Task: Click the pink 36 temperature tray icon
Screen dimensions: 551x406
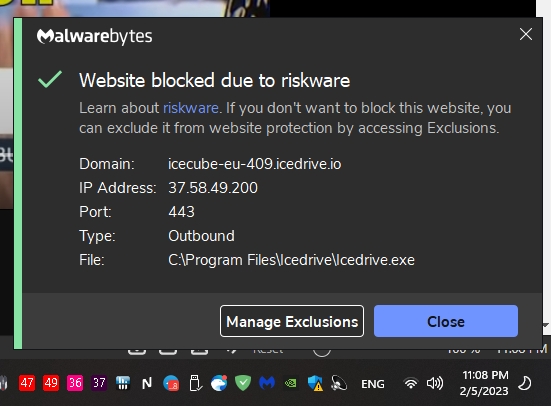Action: 75,383
